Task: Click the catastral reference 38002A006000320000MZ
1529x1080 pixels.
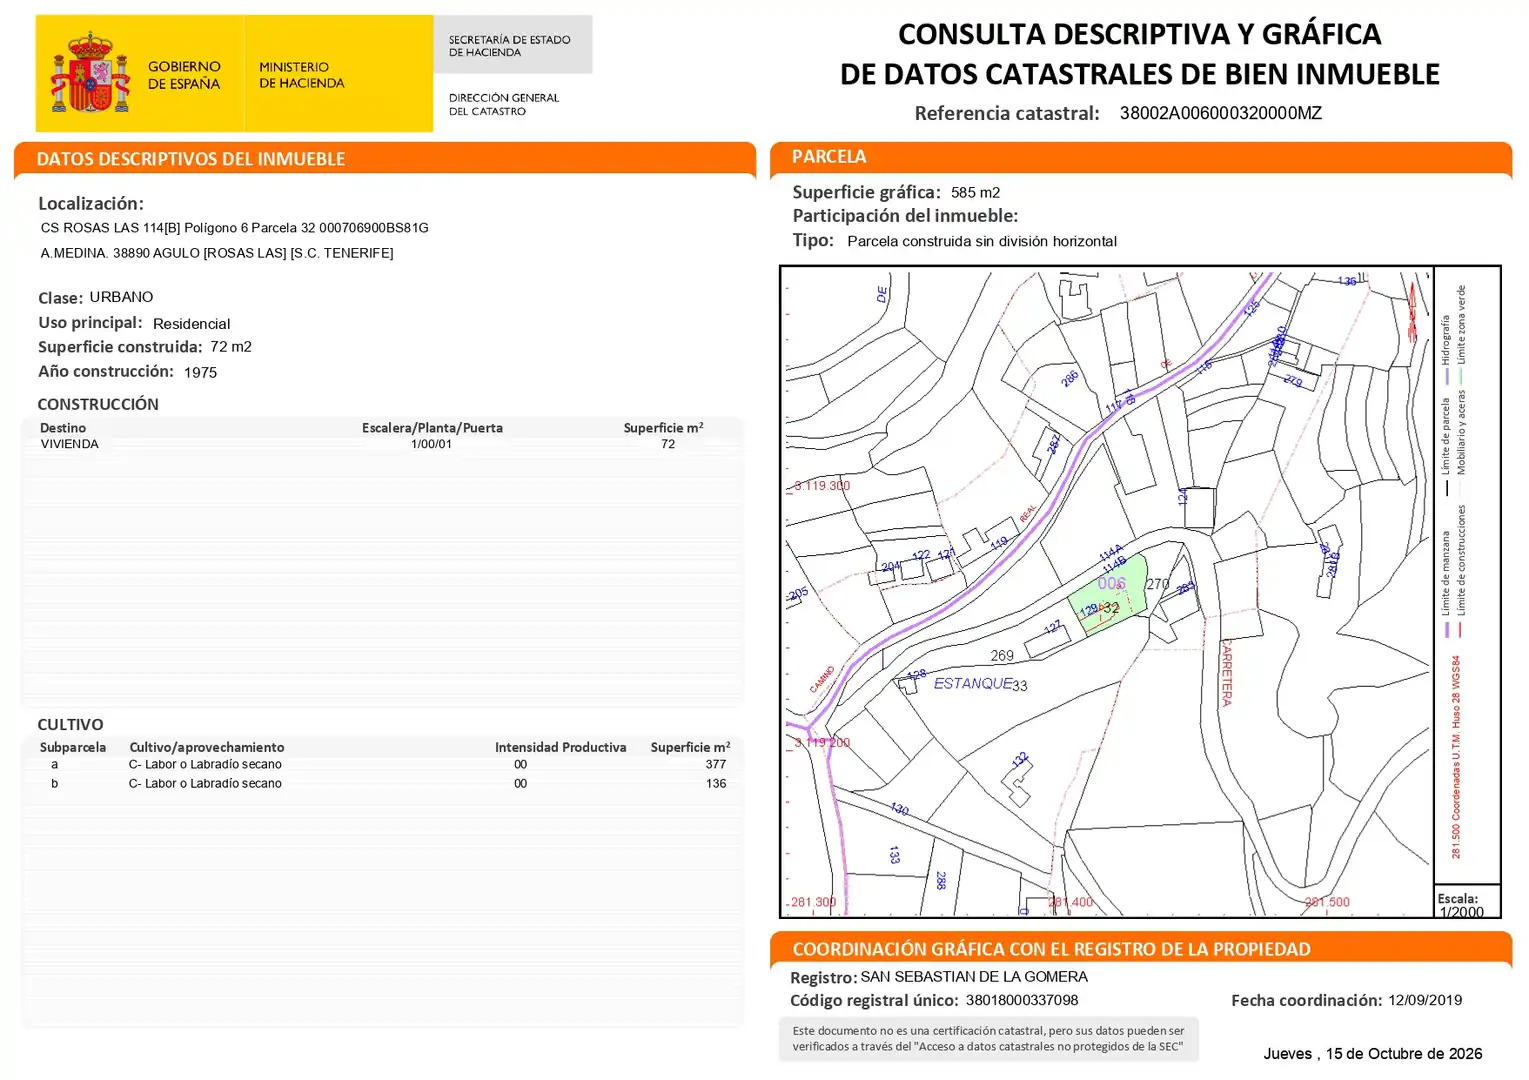Action: point(1220,113)
